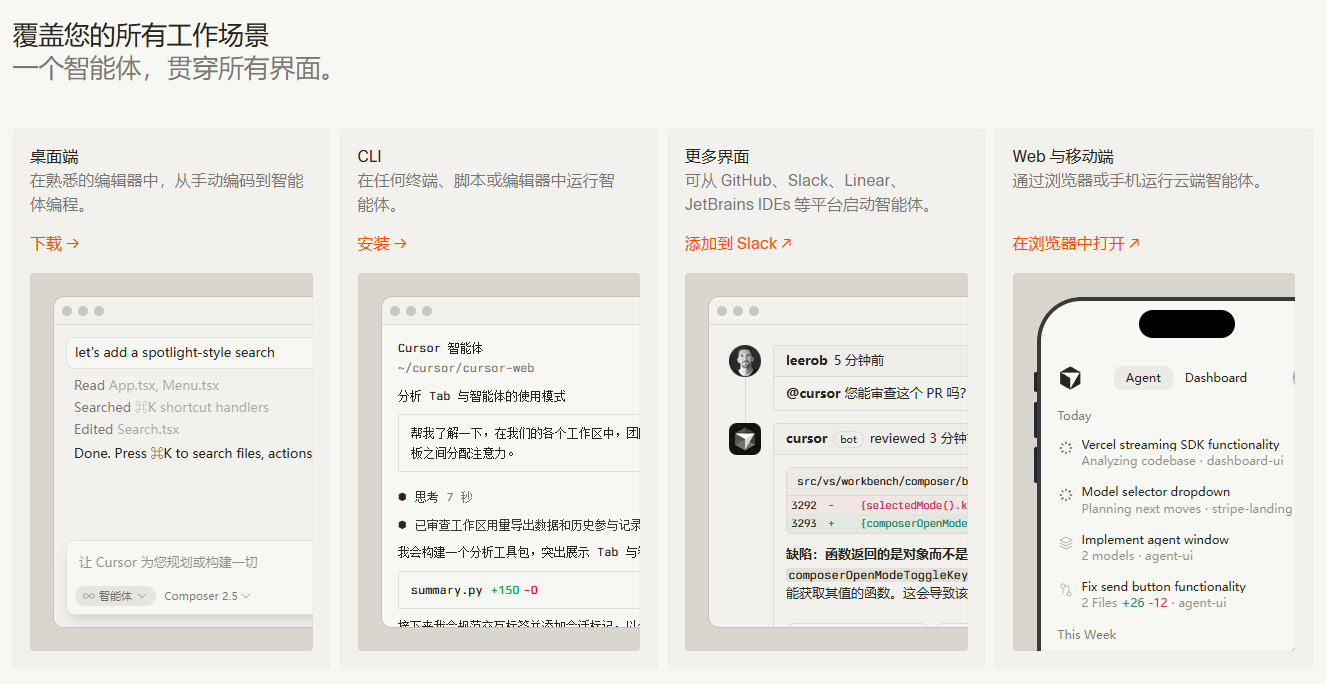Click the 思考 7 秒 status text

point(443,497)
